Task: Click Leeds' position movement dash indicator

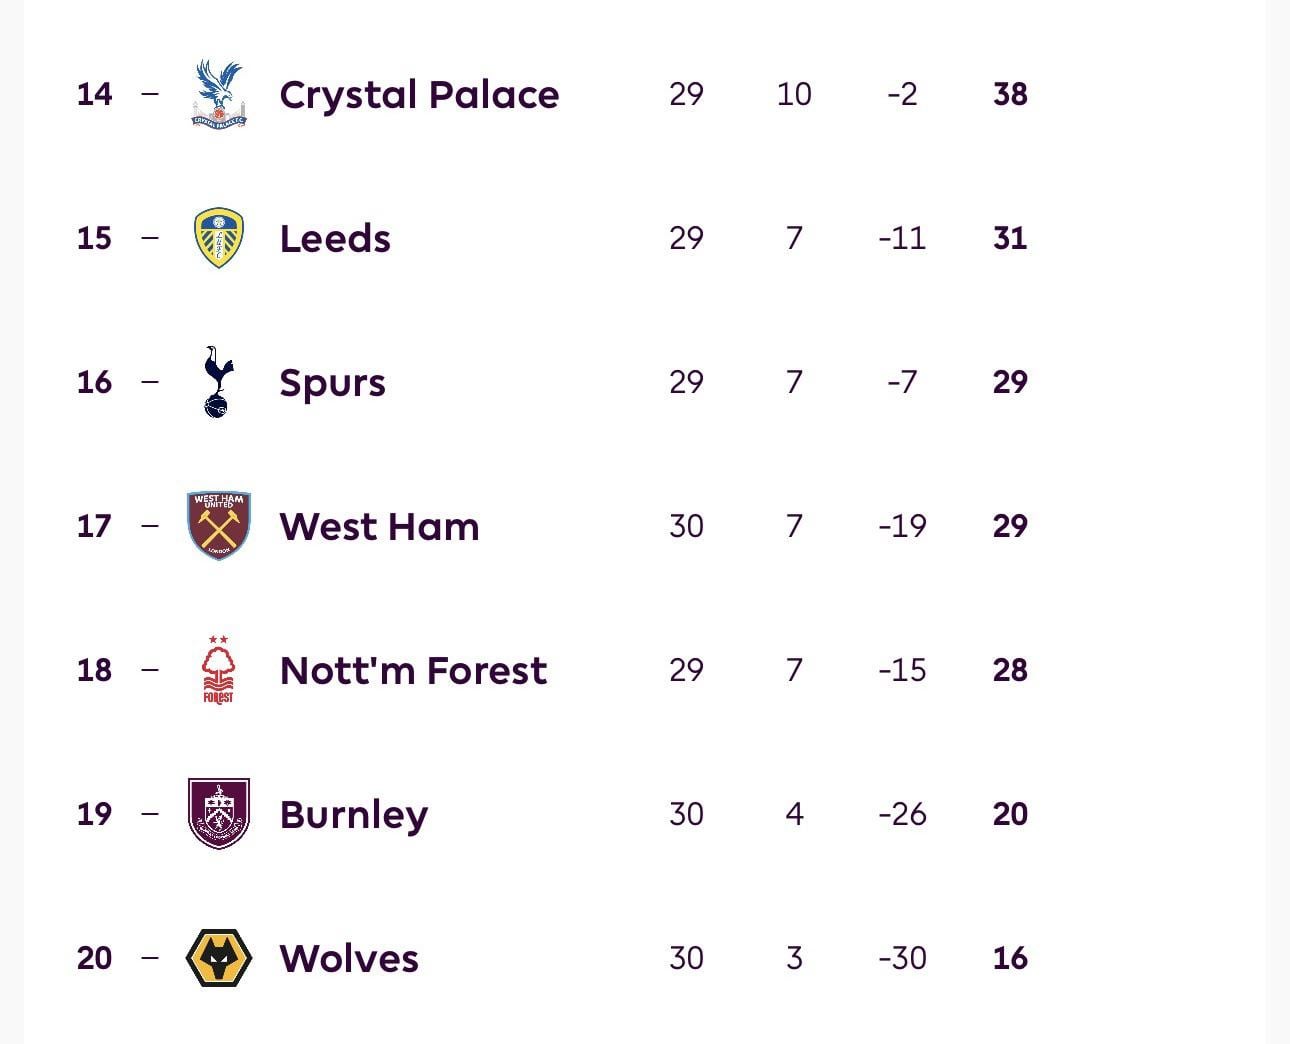Action: coord(150,238)
